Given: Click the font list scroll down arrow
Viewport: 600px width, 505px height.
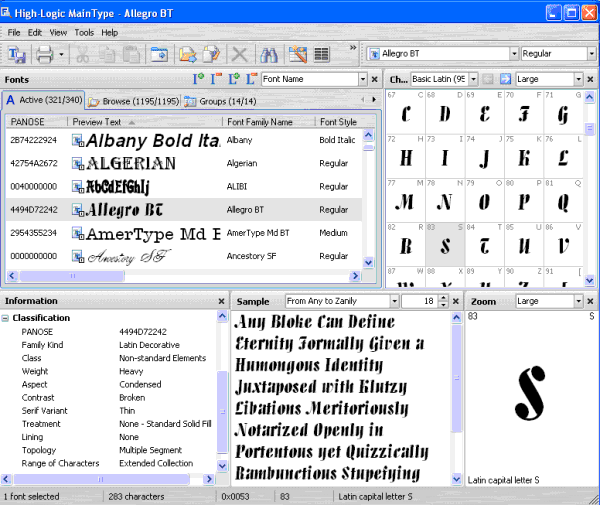Looking at the screenshot, I should [368, 262].
